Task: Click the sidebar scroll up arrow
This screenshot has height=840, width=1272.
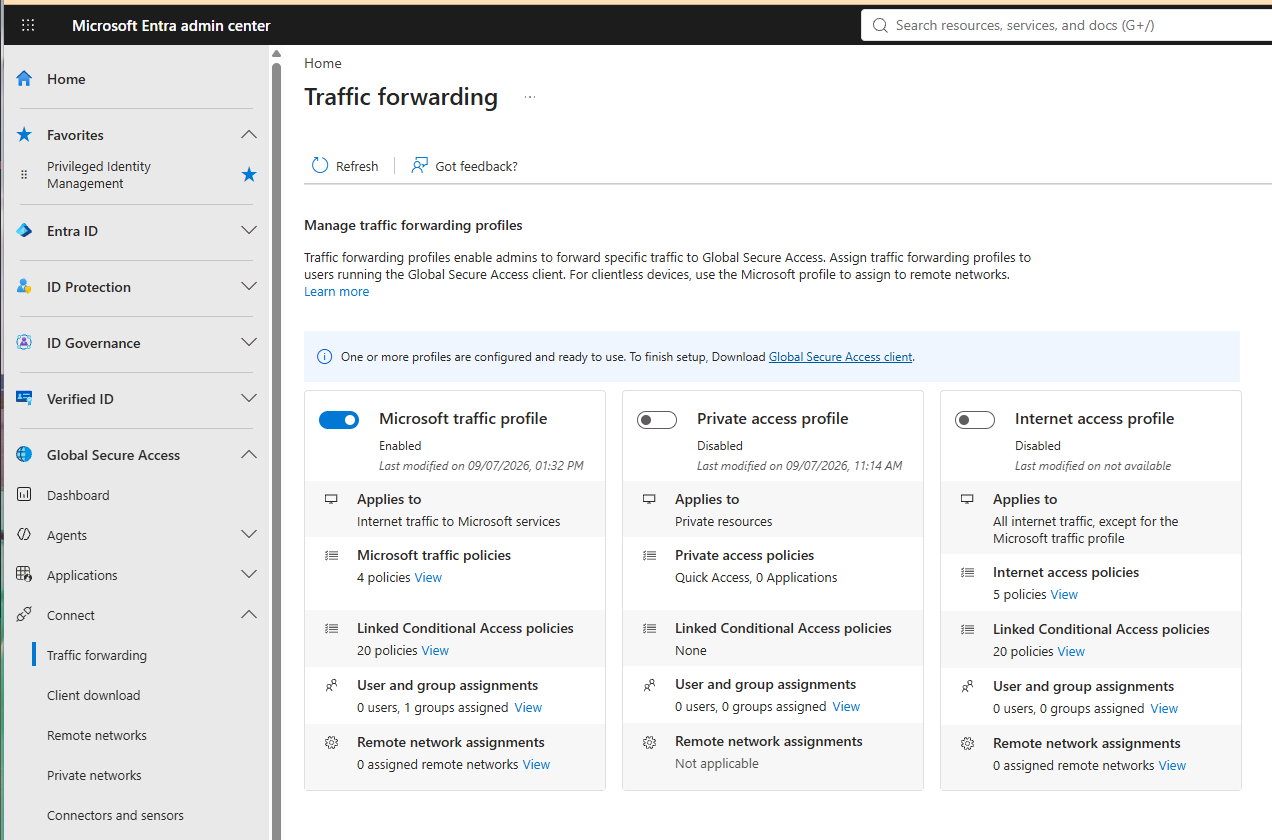Action: point(276,53)
